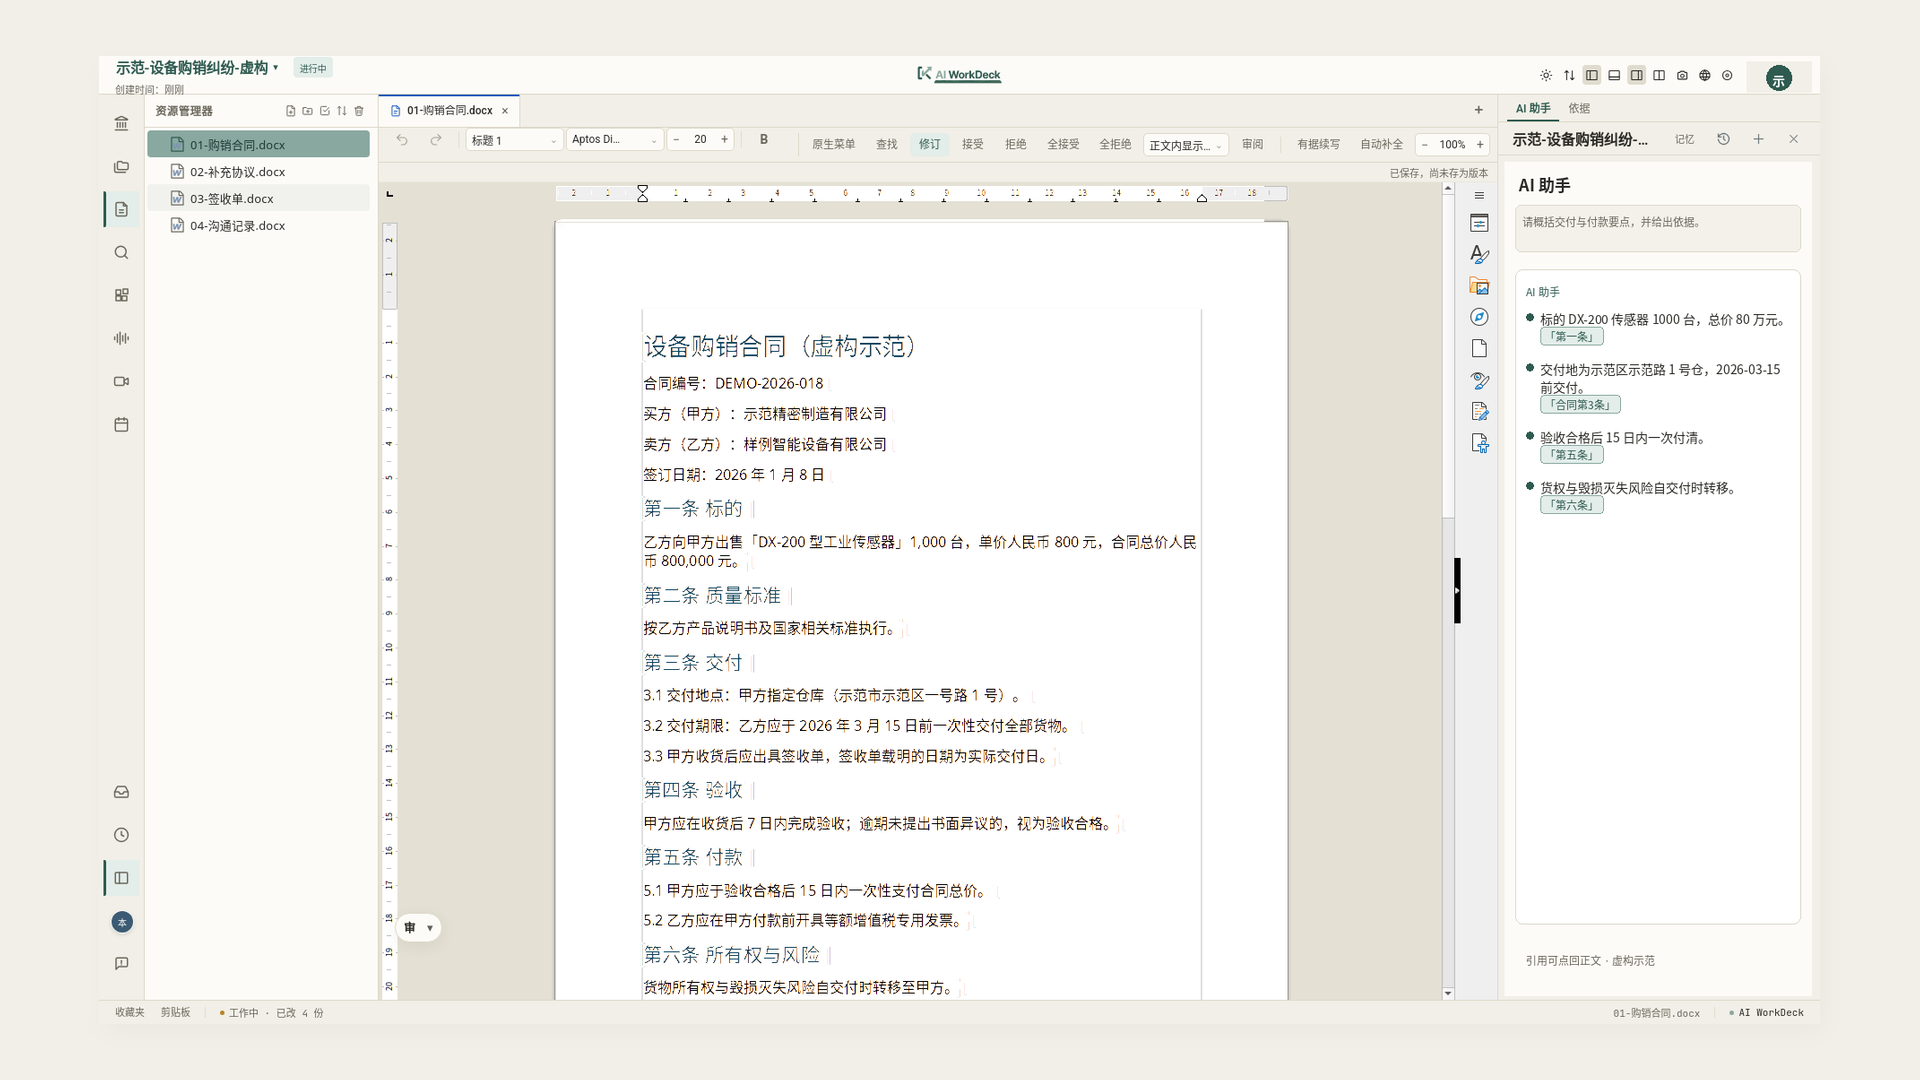The height and width of the screenshot is (1080, 1920).
Task: Create new folder in 资源管理器
Action: (307, 111)
